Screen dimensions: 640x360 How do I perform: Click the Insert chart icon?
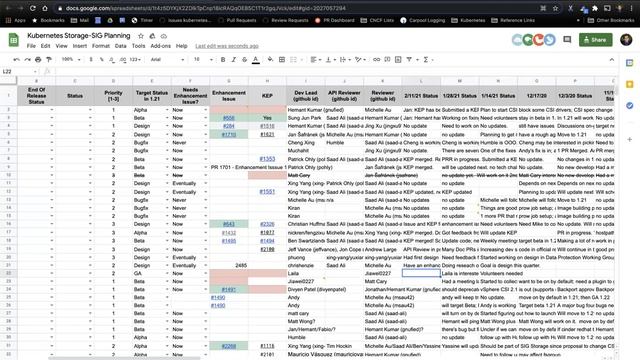pyautogui.click(x=398, y=60)
